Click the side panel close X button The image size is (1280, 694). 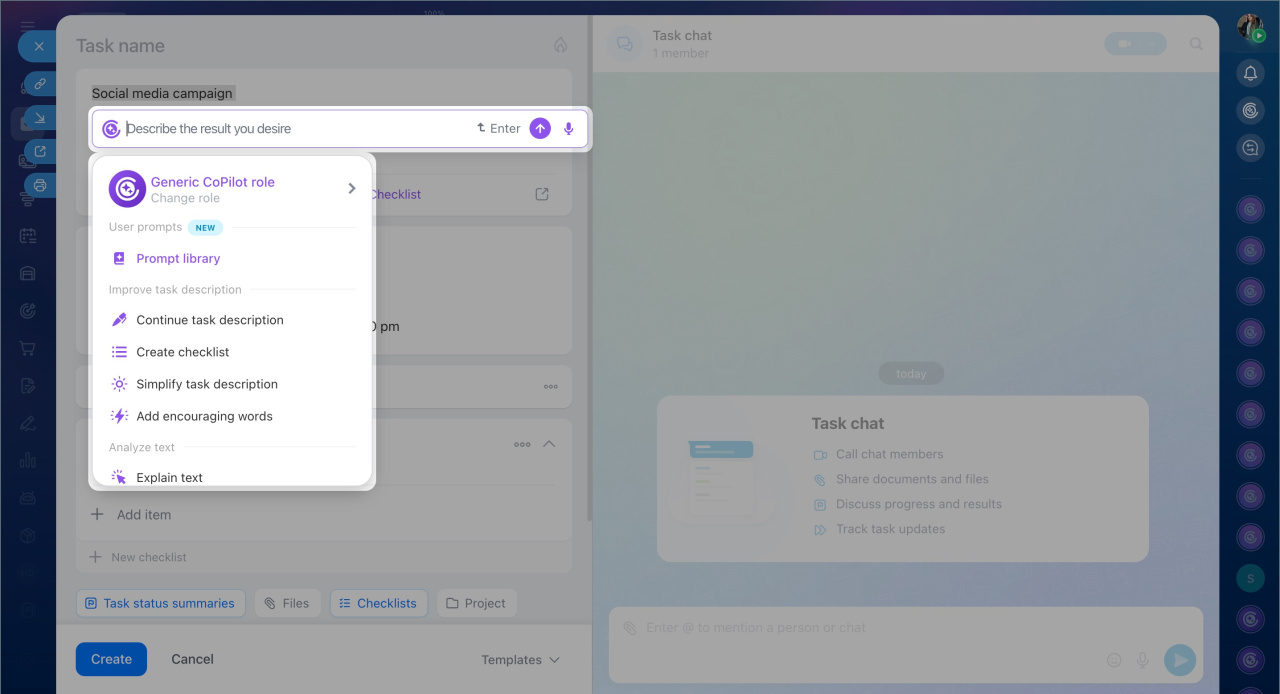(39, 46)
